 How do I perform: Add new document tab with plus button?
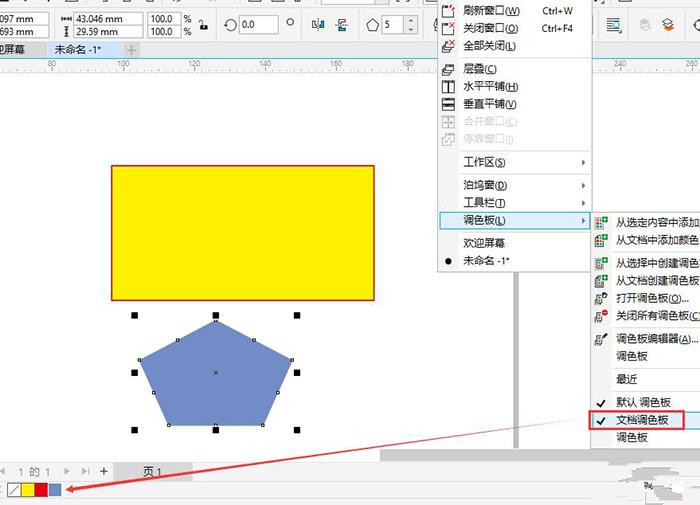(131, 50)
